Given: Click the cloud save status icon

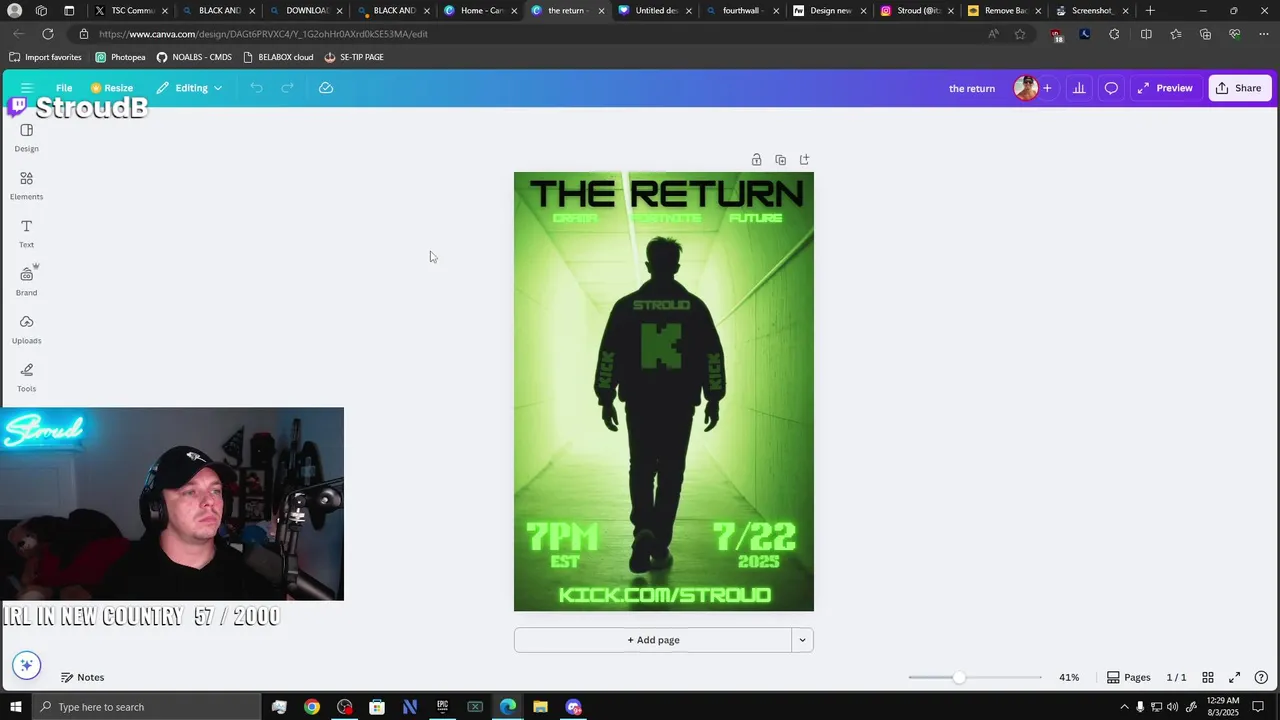Looking at the screenshot, I should click(x=326, y=88).
